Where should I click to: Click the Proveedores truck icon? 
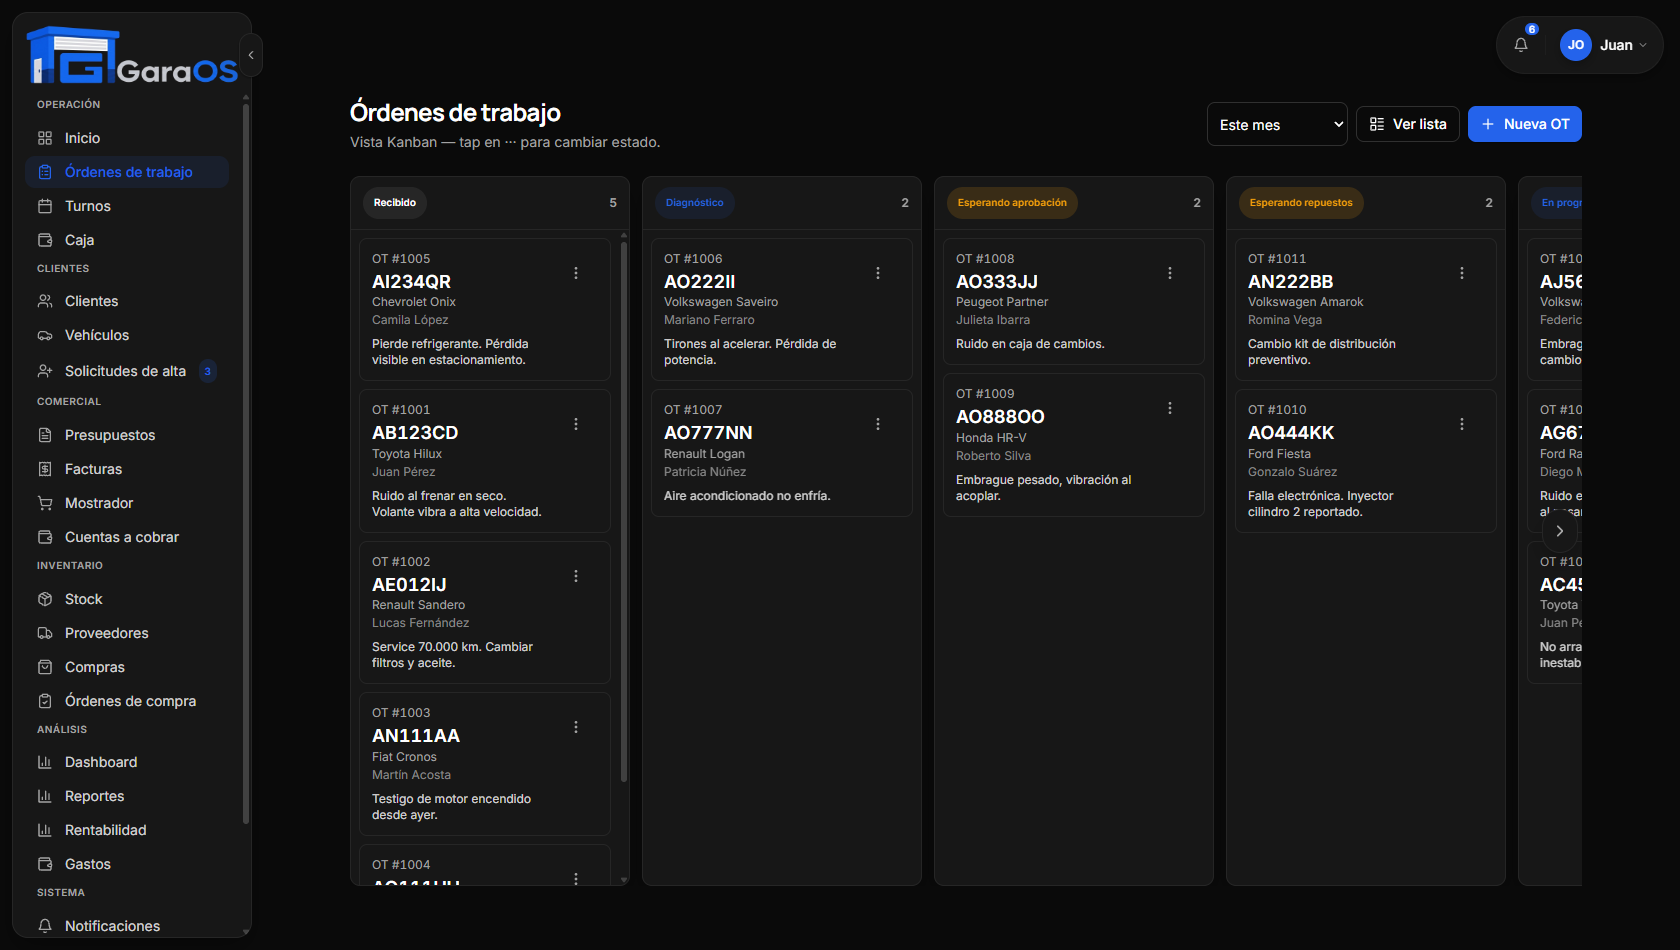click(x=45, y=633)
